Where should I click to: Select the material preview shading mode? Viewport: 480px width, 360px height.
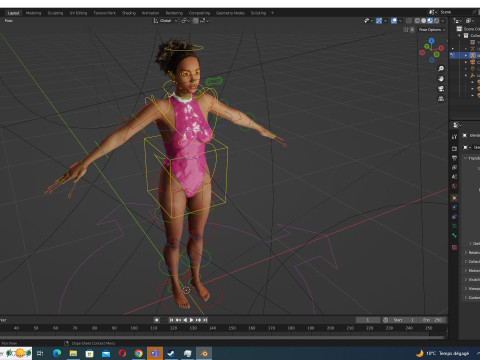pyautogui.click(x=430, y=21)
